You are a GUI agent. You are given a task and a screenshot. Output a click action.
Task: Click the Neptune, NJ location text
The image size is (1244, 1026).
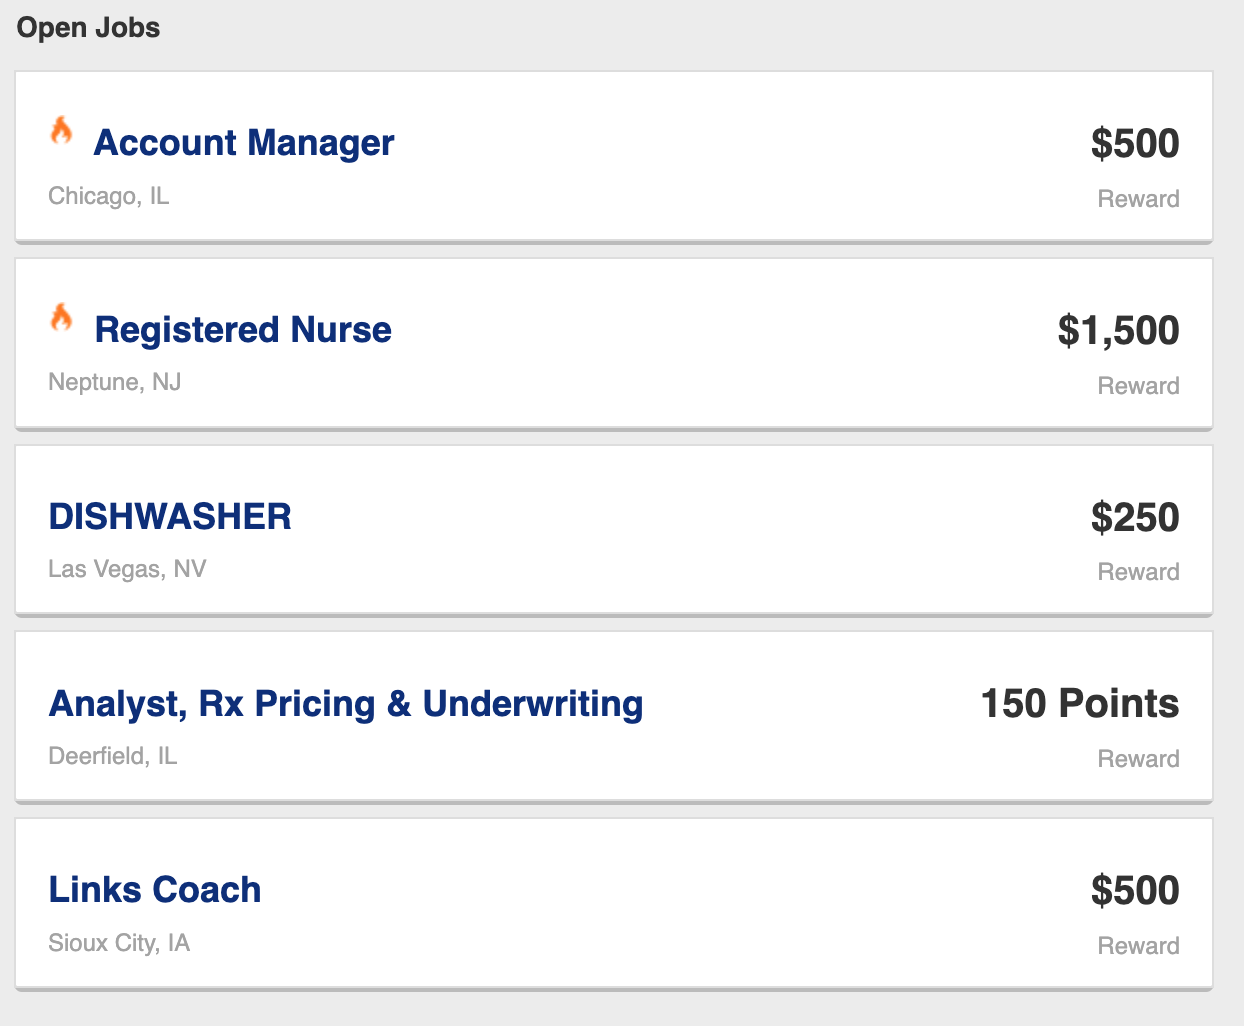tap(115, 382)
